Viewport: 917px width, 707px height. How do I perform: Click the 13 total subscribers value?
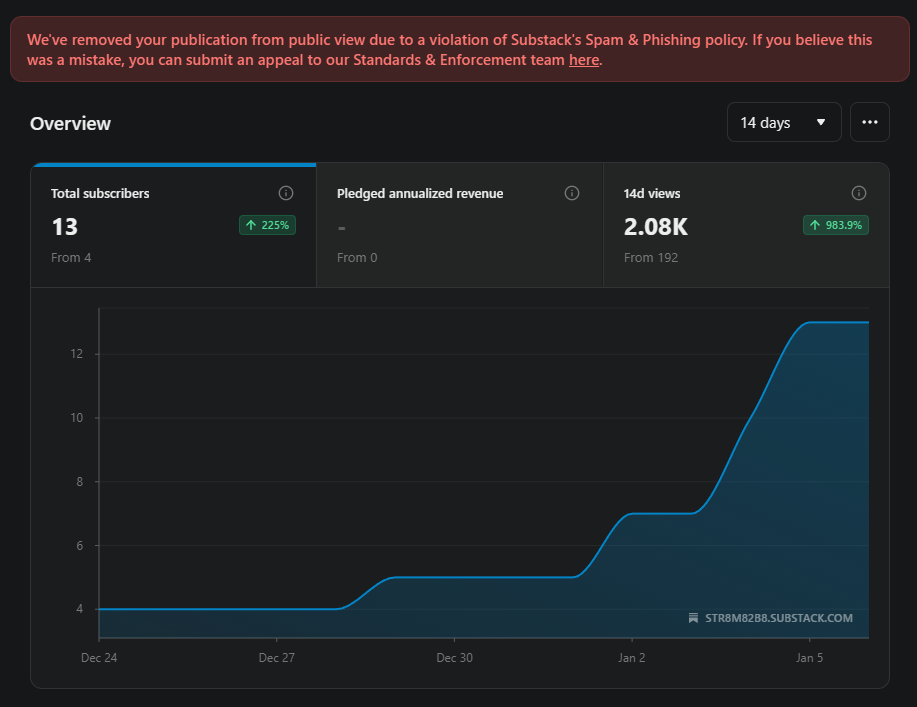pyautogui.click(x=64, y=227)
